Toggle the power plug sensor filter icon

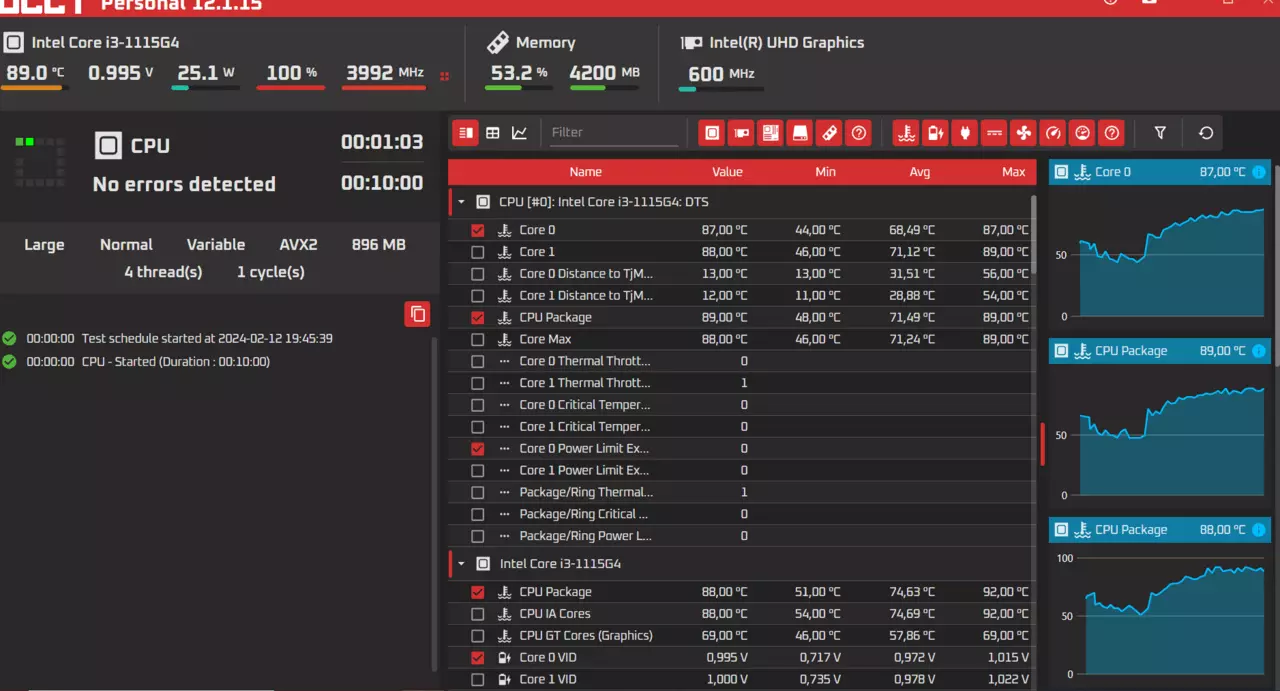(x=964, y=132)
